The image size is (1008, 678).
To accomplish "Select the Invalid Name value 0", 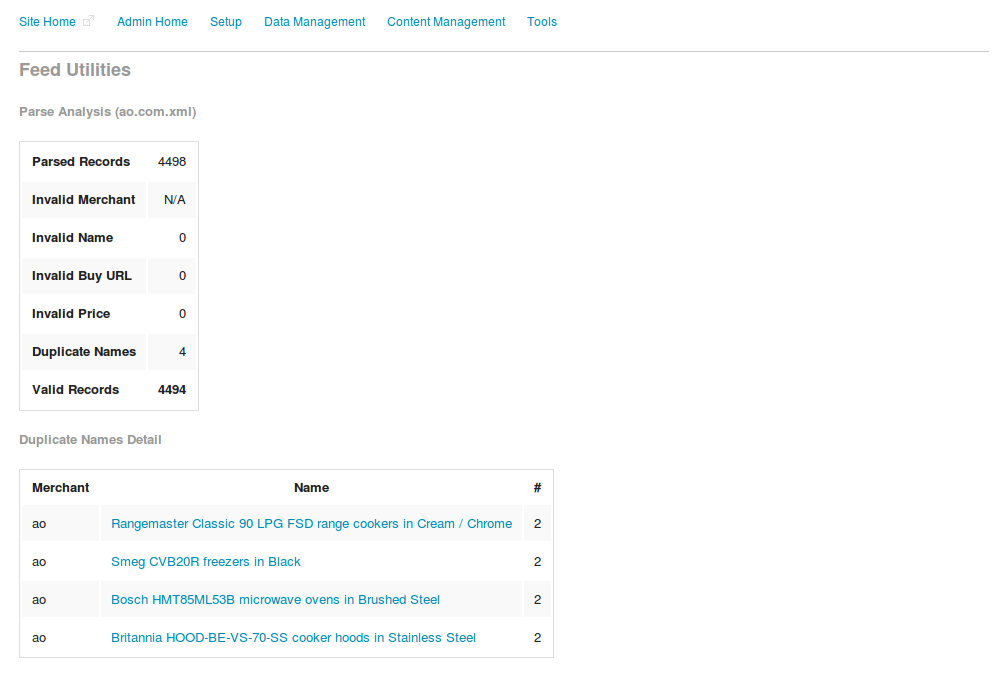I will (x=183, y=238).
